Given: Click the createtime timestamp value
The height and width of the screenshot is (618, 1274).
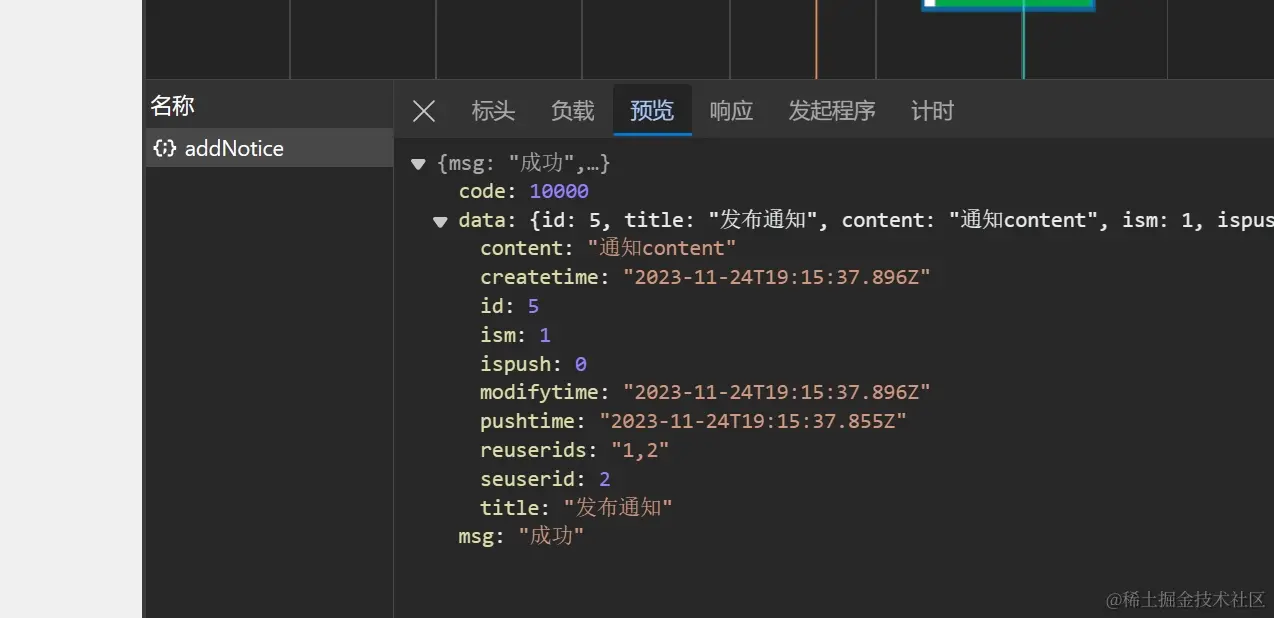Looking at the screenshot, I should point(776,277).
